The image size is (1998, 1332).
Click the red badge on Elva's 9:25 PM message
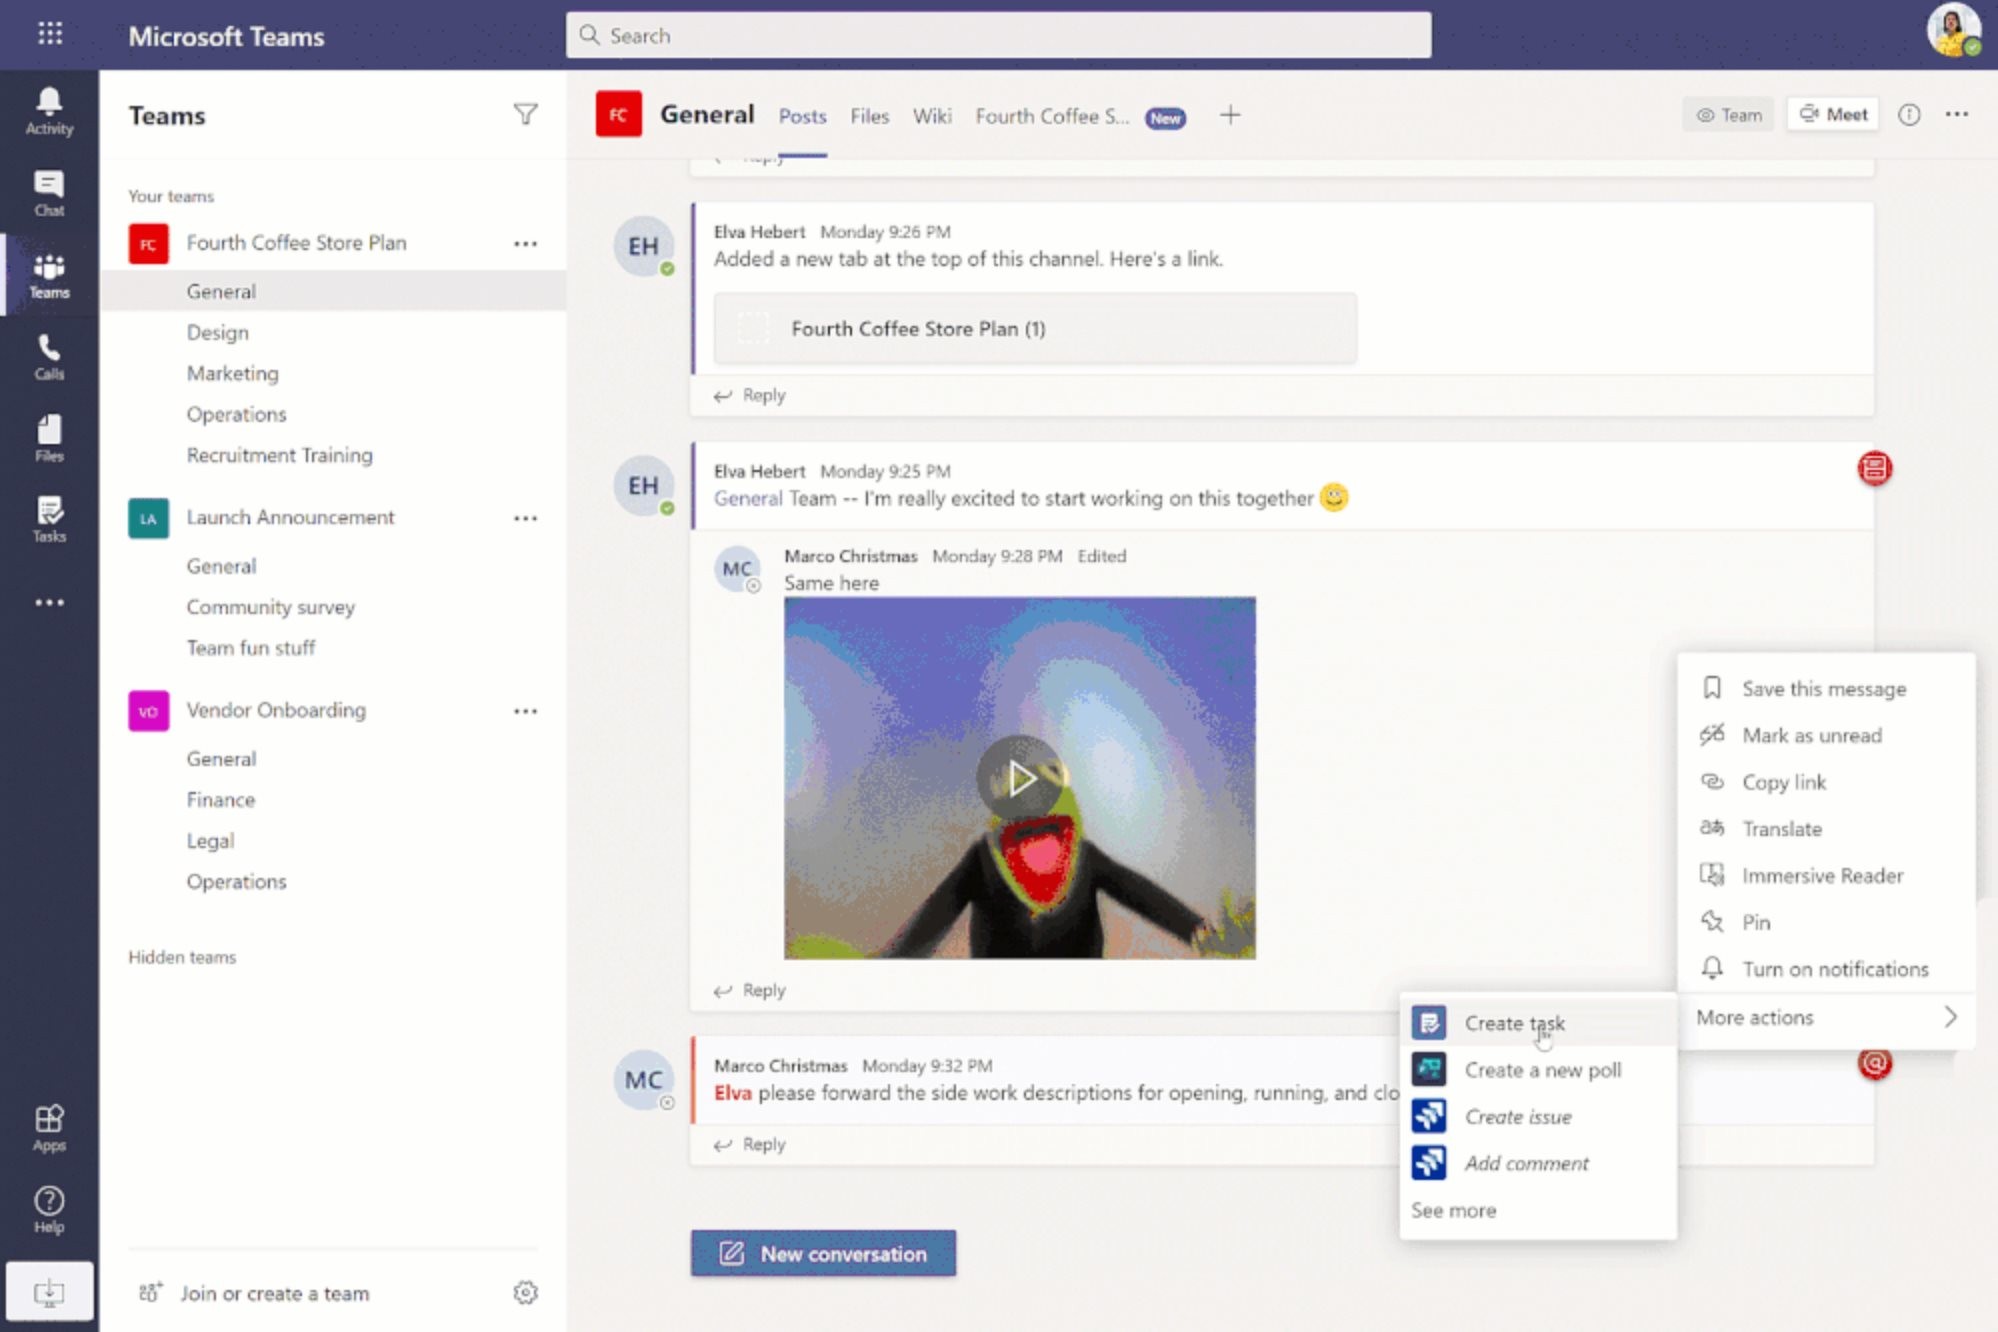[1875, 468]
